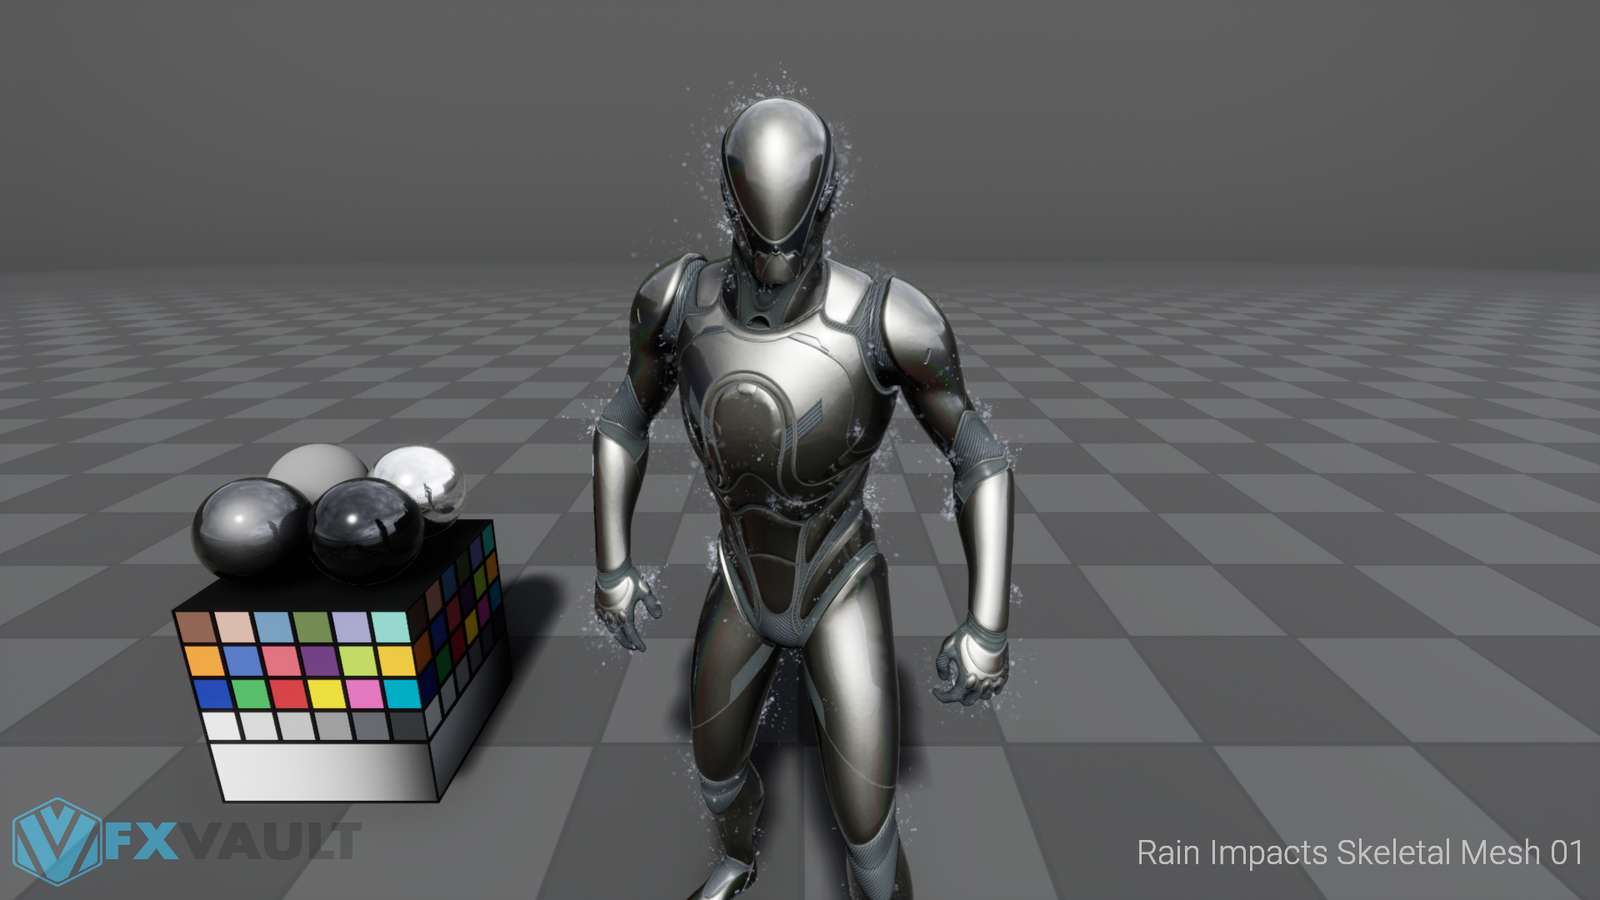Select the cyan swatch in the third row

[x=402, y=693]
